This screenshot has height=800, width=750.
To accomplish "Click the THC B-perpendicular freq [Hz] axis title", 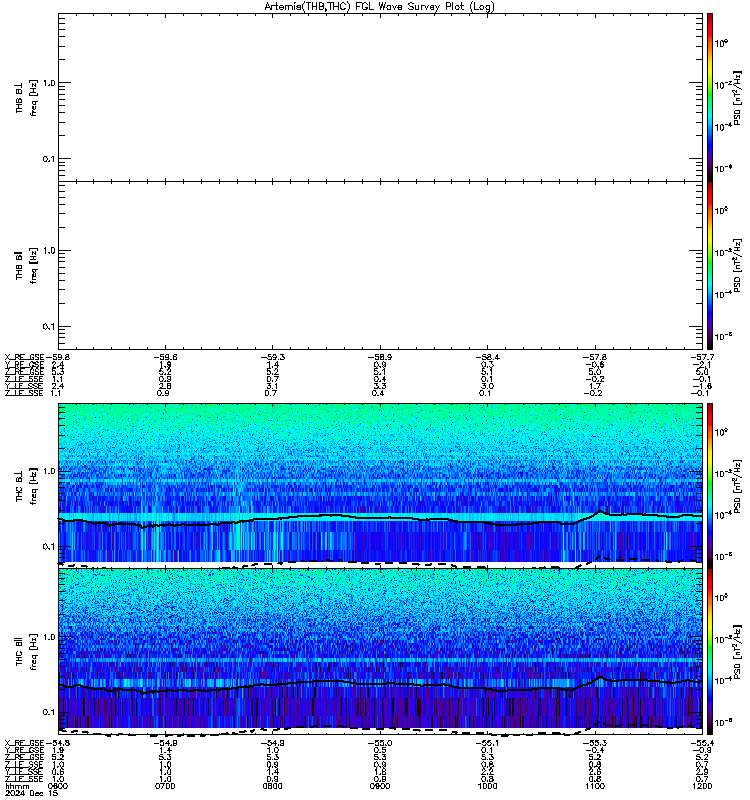I will [x=33, y=486].
